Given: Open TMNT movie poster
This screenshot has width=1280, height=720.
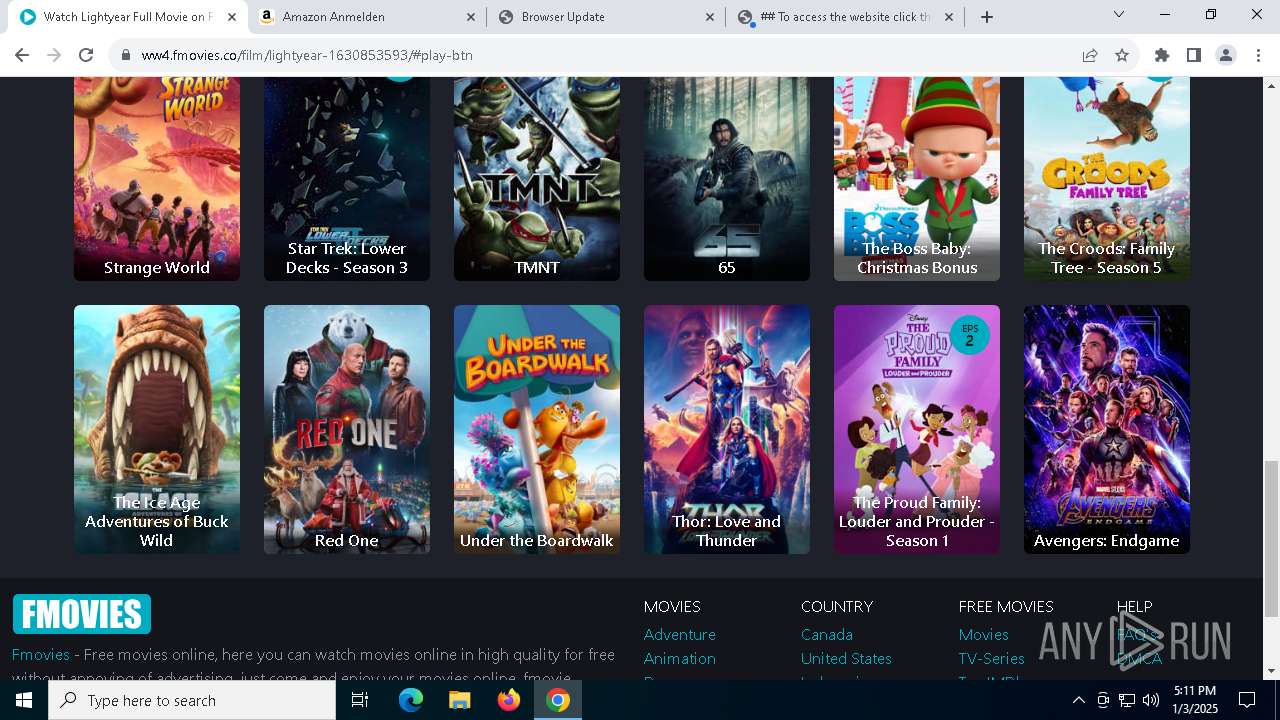Looking at the screenshot, I should pyautogui.click(x=537, y=178).
